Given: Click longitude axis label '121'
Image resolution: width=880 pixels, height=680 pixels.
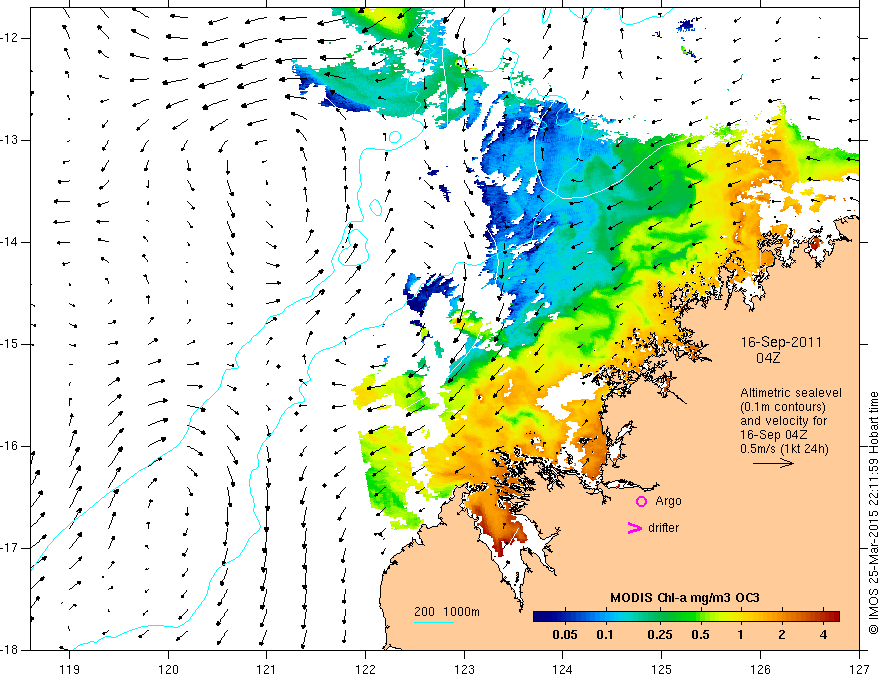Looking at the screenshot, I should (267, 669).
